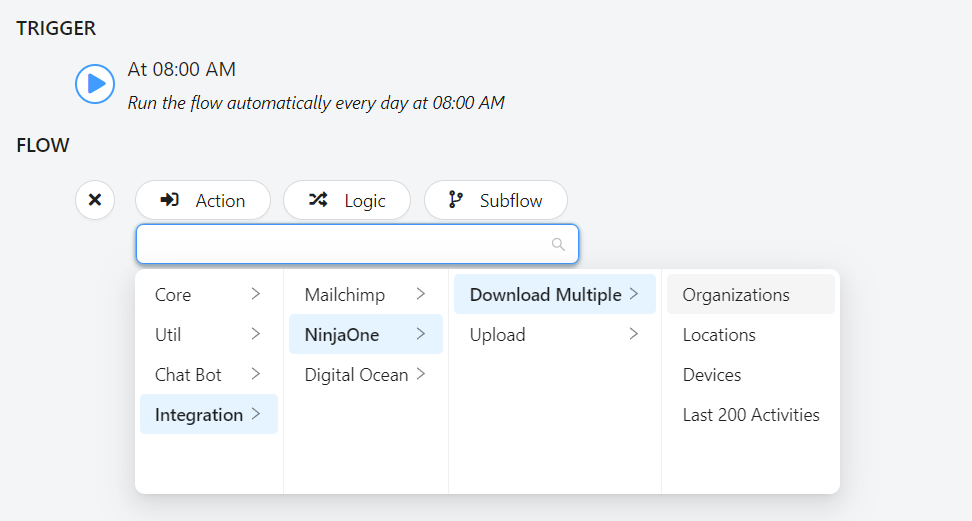Choose Devices from the list
This screenshot has height=521, width=972.
click(x=751, y=375)
